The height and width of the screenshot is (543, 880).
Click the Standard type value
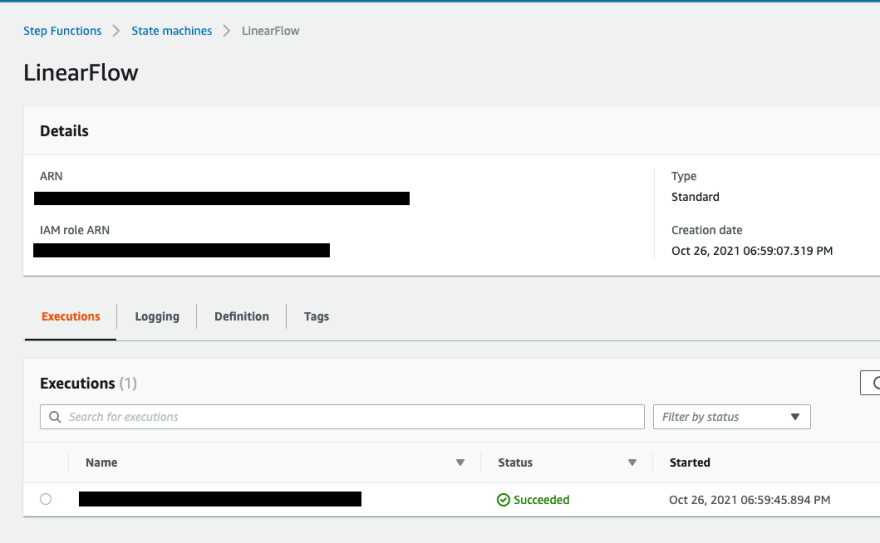point(695,197)
